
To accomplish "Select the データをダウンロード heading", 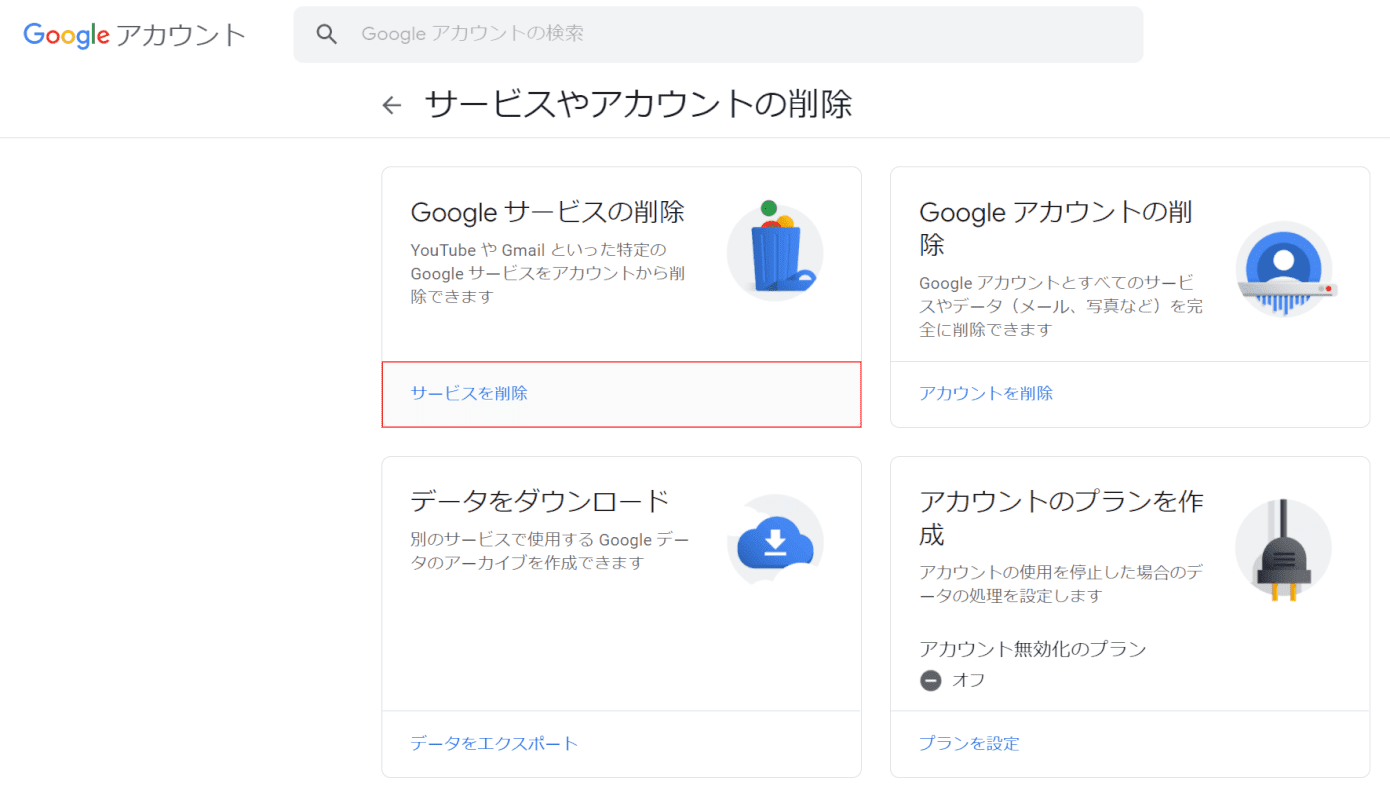I will click(x=540, y=501).
